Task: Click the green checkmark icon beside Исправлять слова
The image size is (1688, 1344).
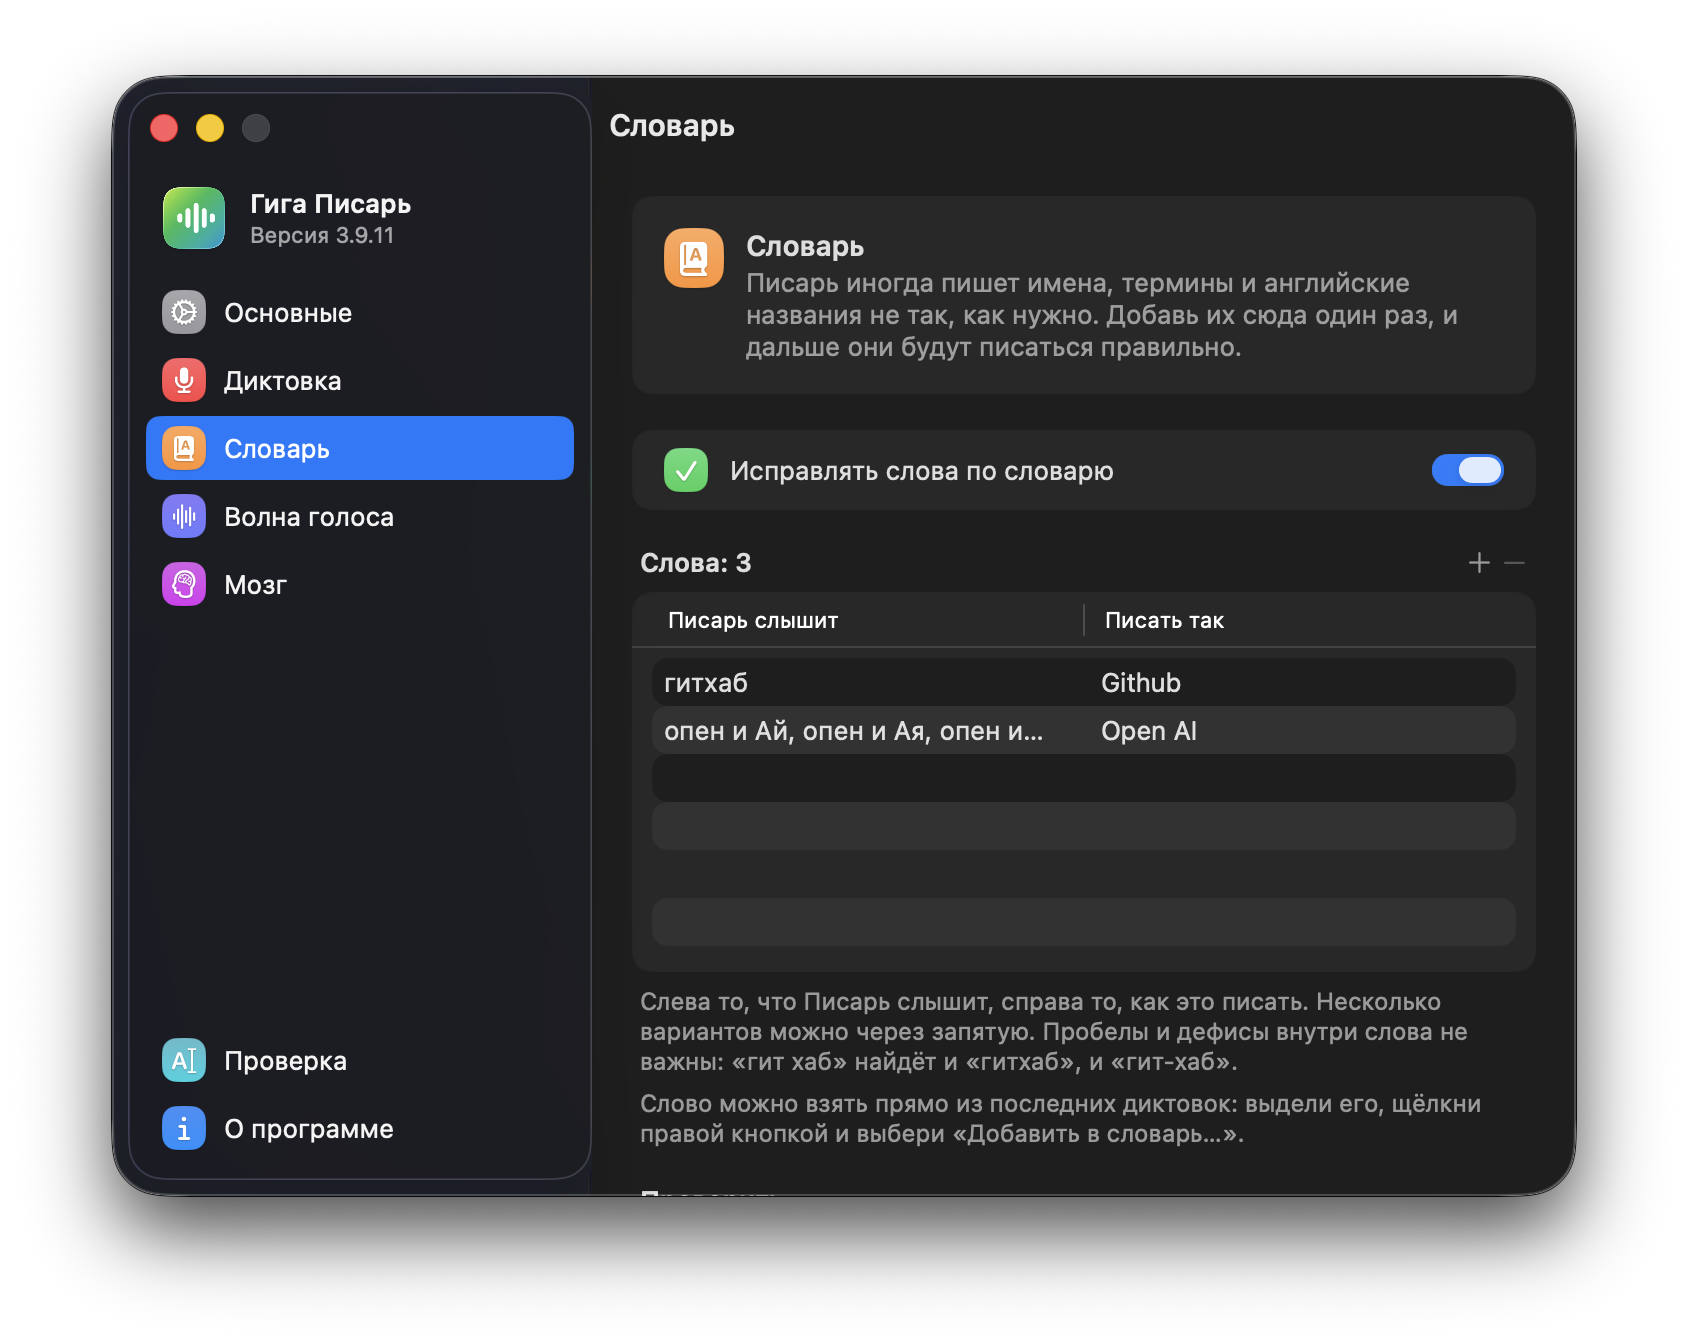Action: click(686, 470)
